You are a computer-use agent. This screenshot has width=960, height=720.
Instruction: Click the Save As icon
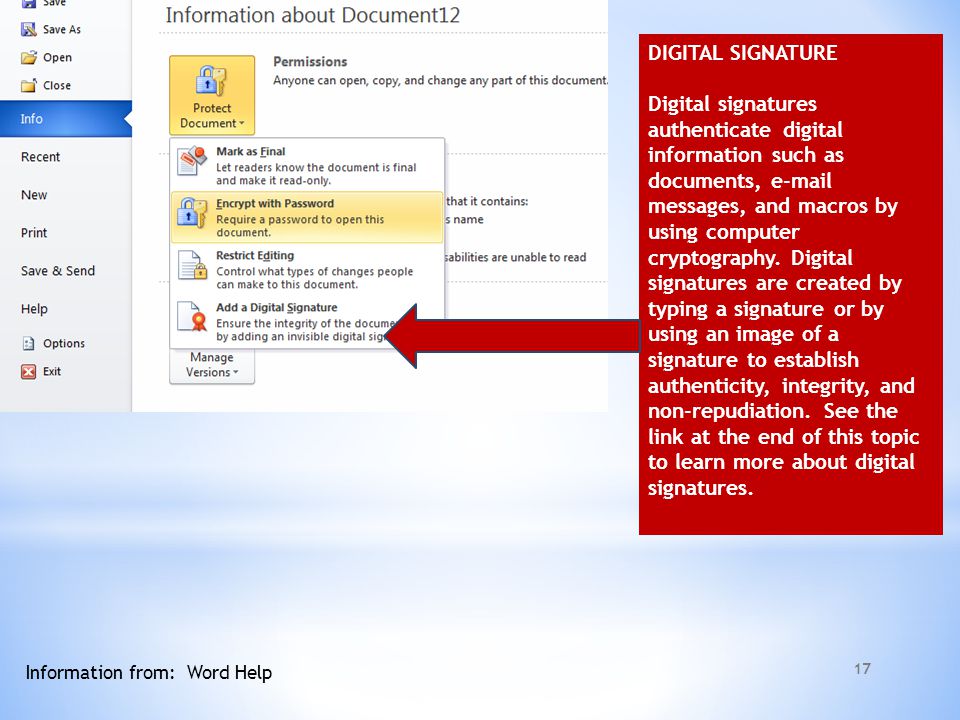pos(29,29)
